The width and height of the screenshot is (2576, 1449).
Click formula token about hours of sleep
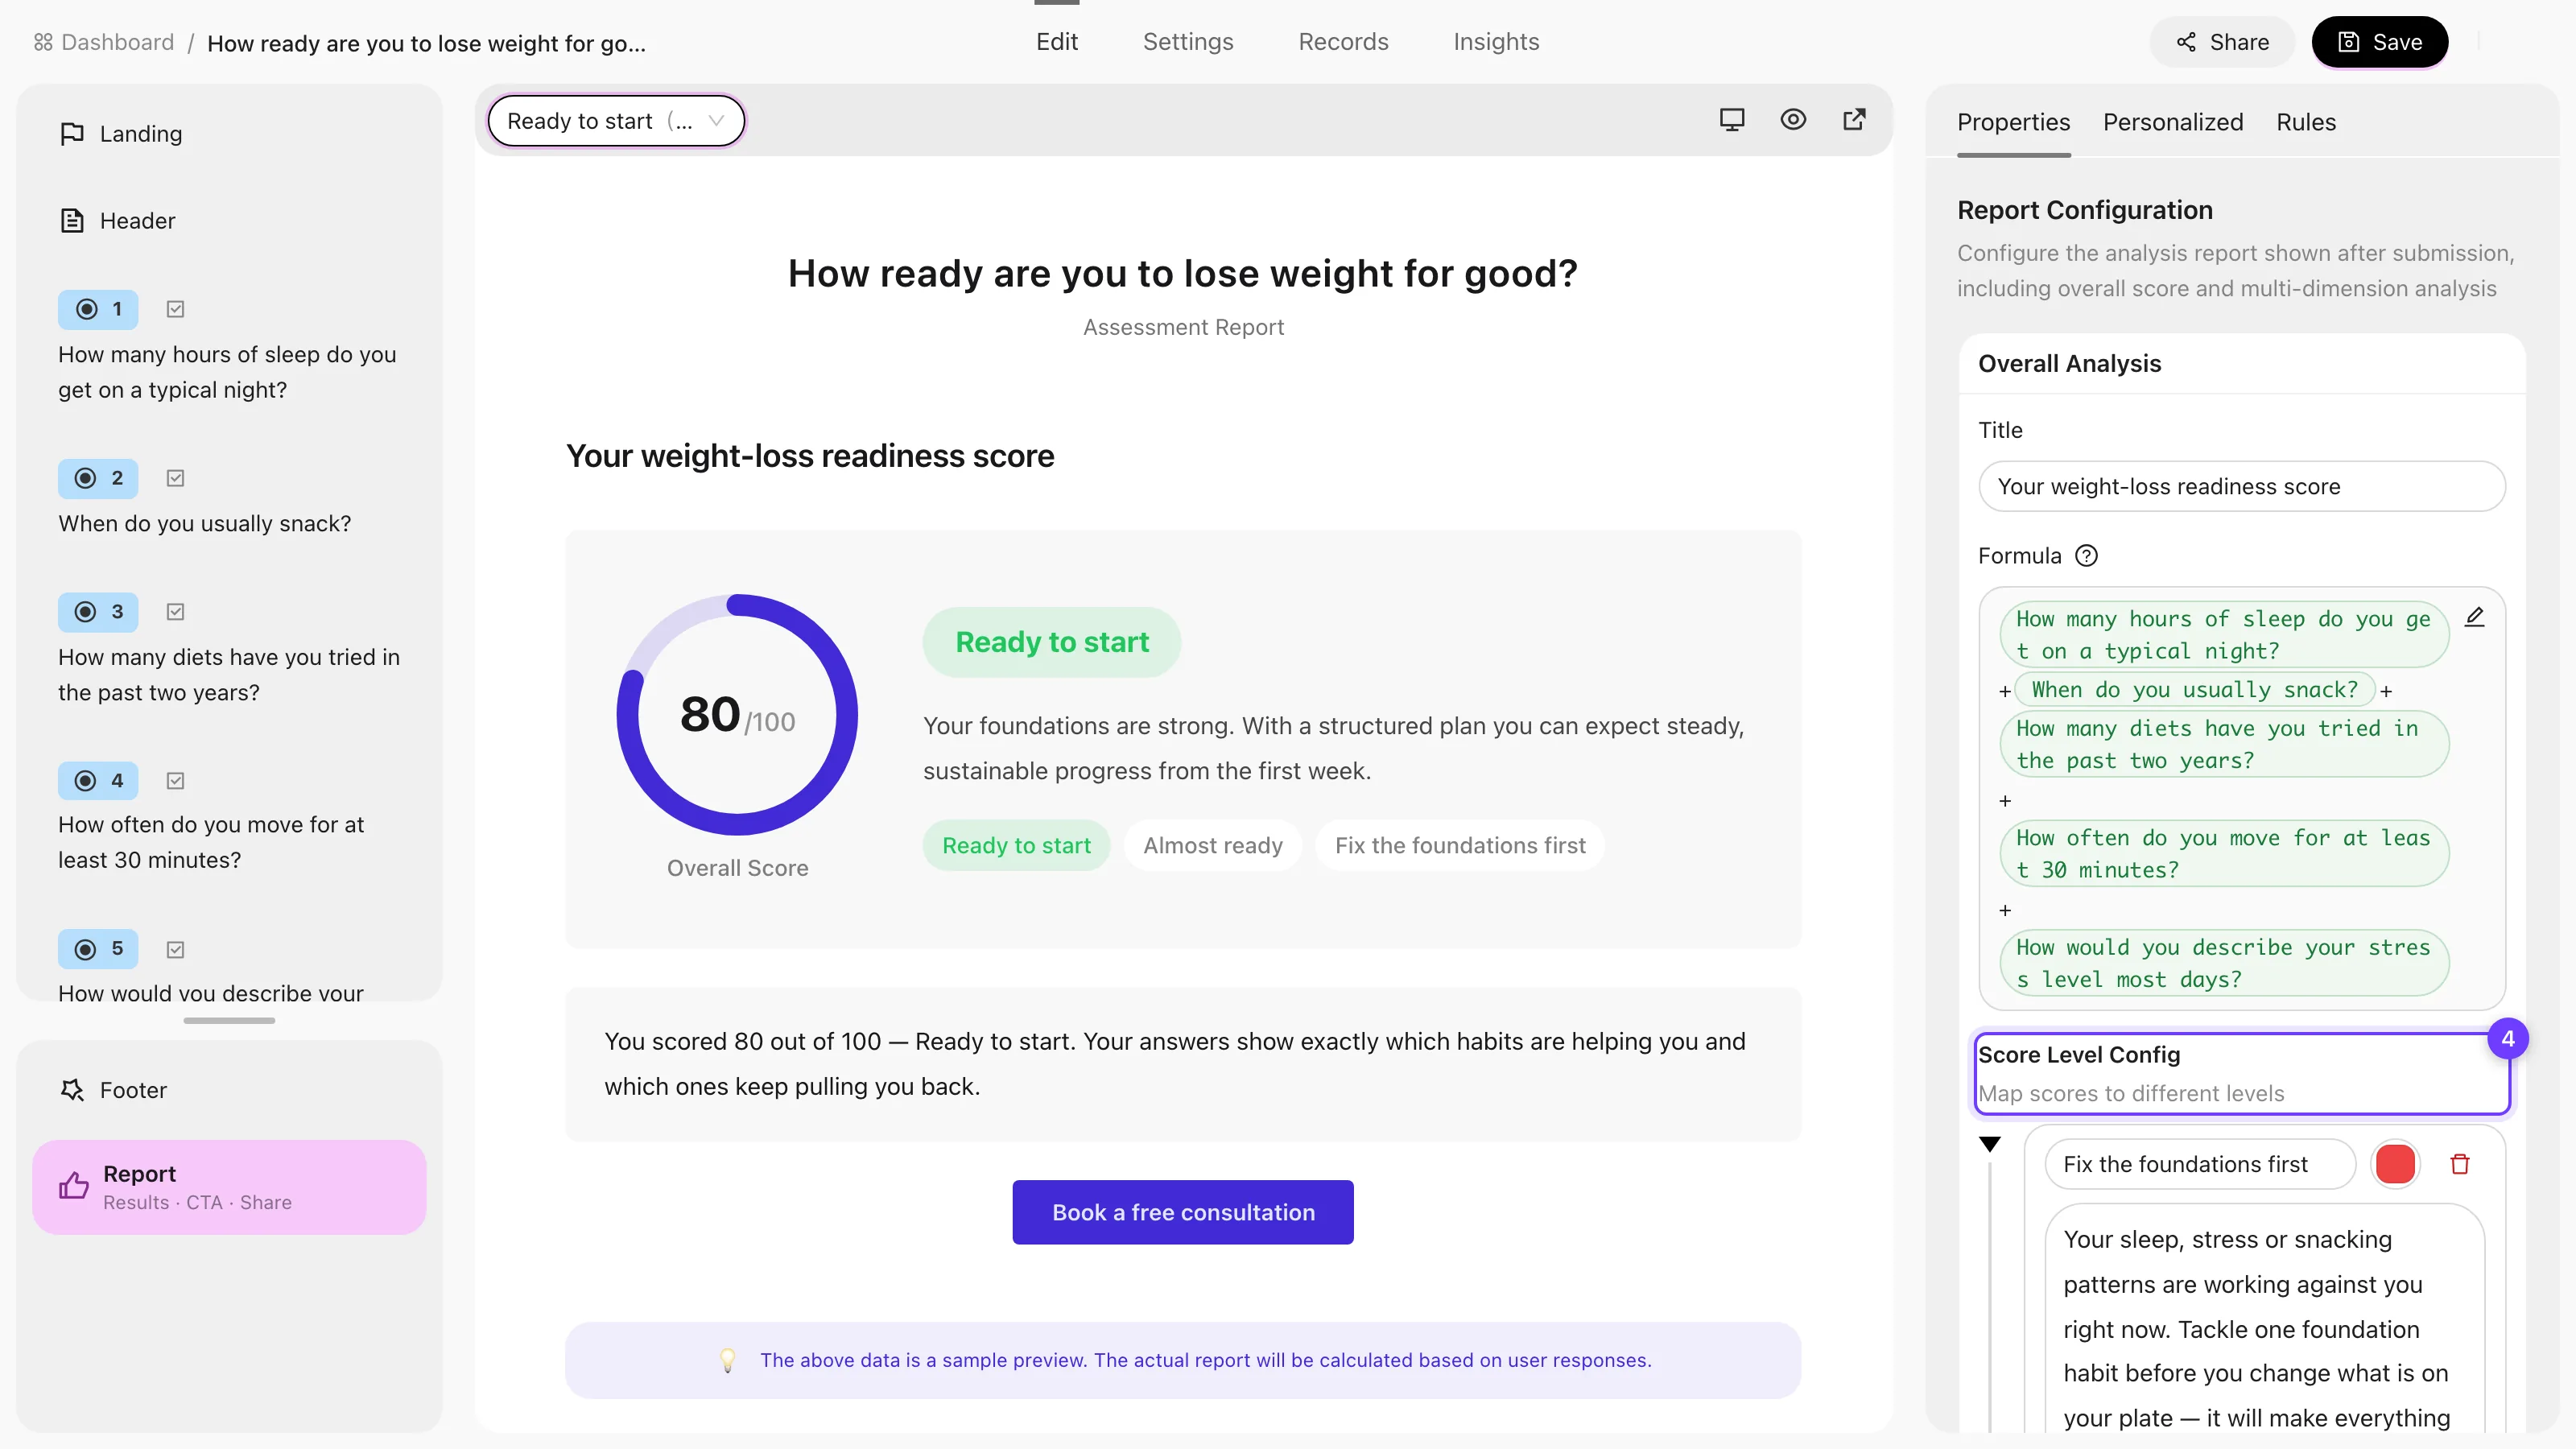pyautogui.click(x=2224, y=635)
